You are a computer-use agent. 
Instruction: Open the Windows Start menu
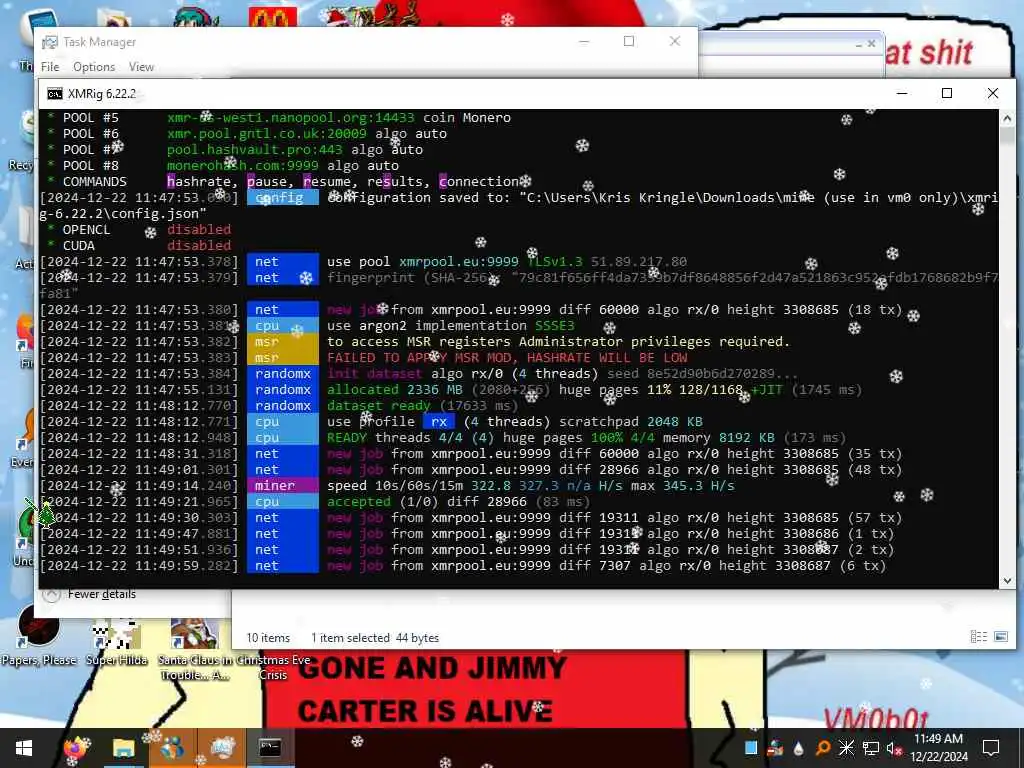(x=24, y=748)
